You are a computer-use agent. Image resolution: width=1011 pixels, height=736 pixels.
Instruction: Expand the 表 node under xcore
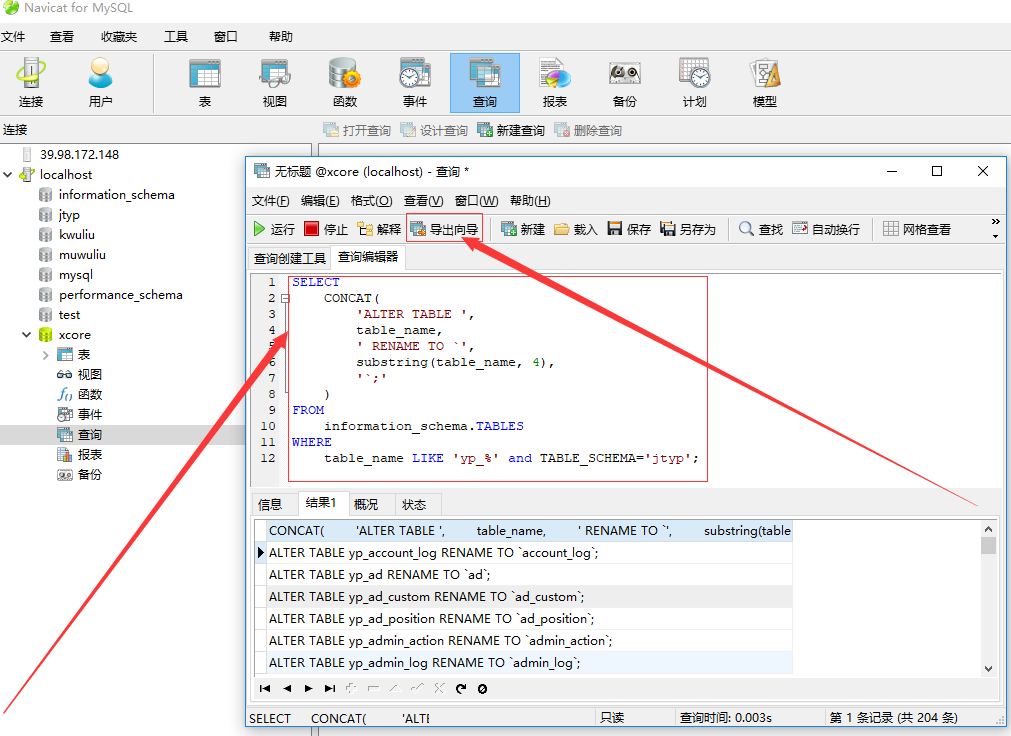[x=45, y=355]
